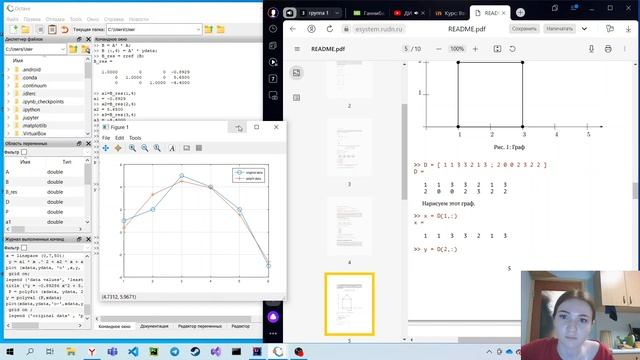Open the current folder path dropdown in toolbar
The height and width of the screenshot is (360, 640).
point(198,29)
